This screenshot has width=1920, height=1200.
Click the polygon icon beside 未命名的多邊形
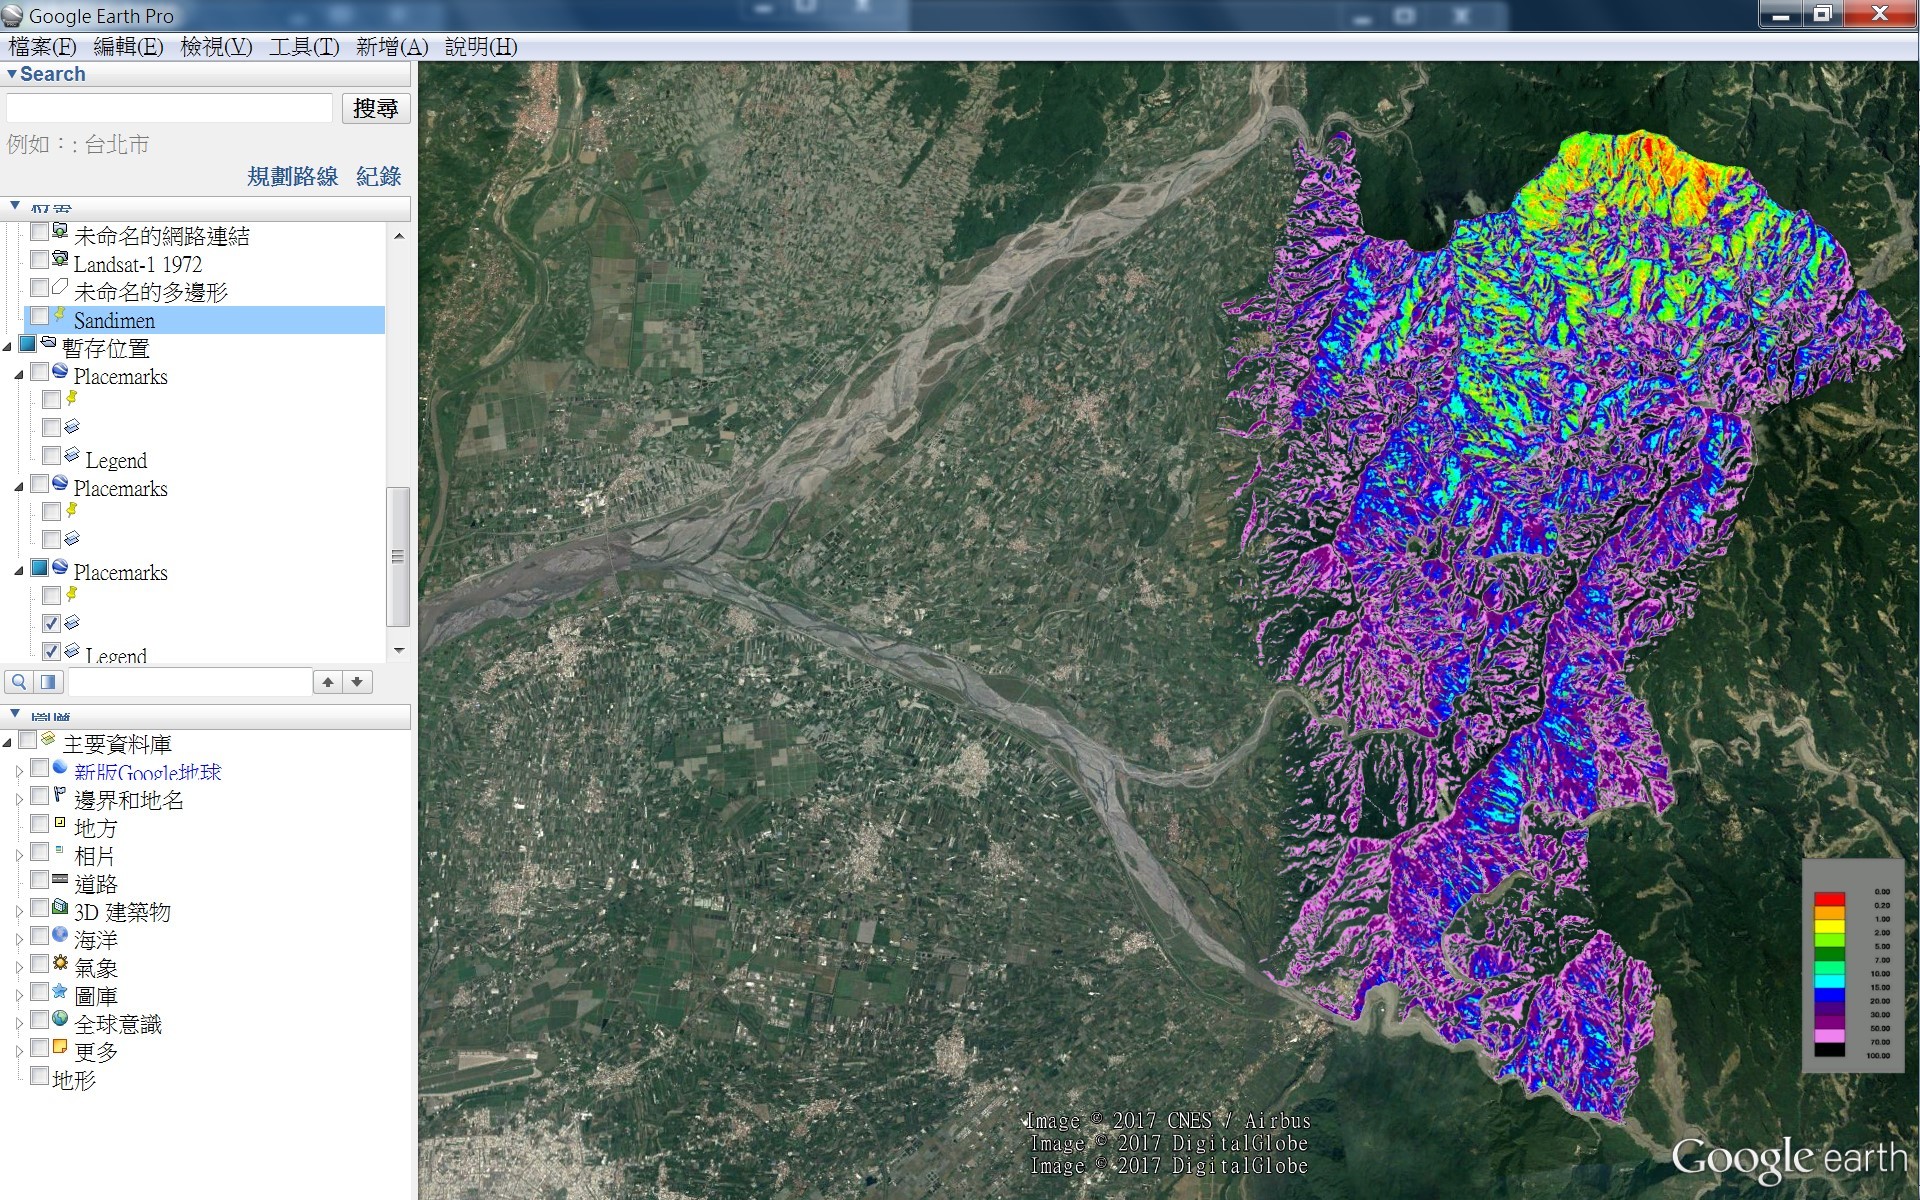click(60, 288)
